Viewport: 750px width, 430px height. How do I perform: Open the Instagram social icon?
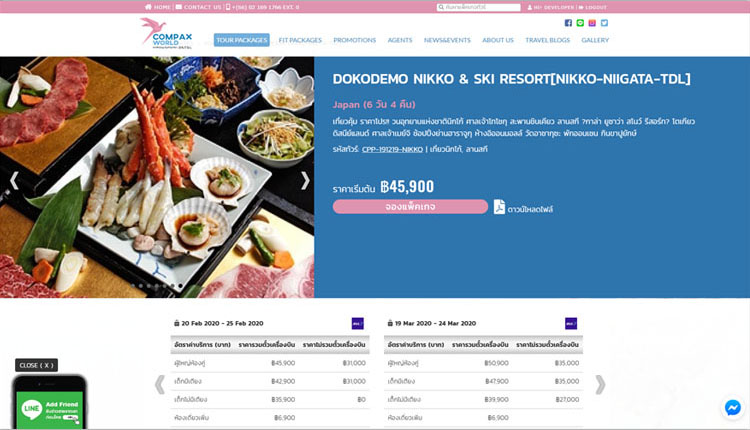pyautogui.click(x=592, y=23)
